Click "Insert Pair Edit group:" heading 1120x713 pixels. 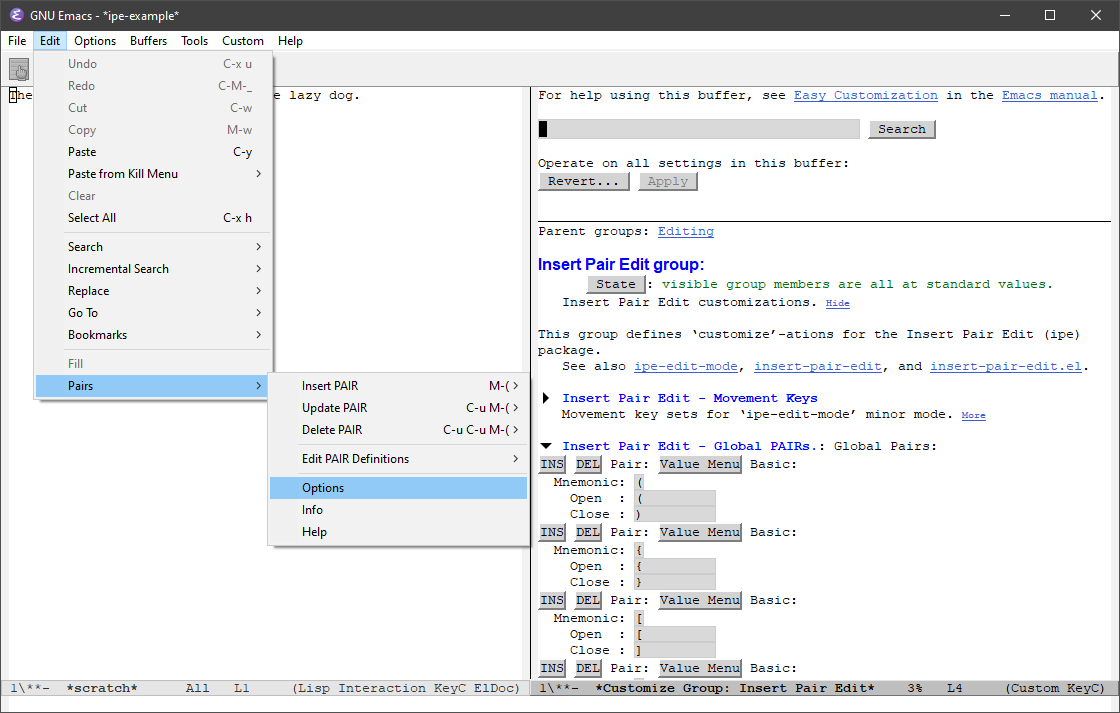(x=621, y=264)
